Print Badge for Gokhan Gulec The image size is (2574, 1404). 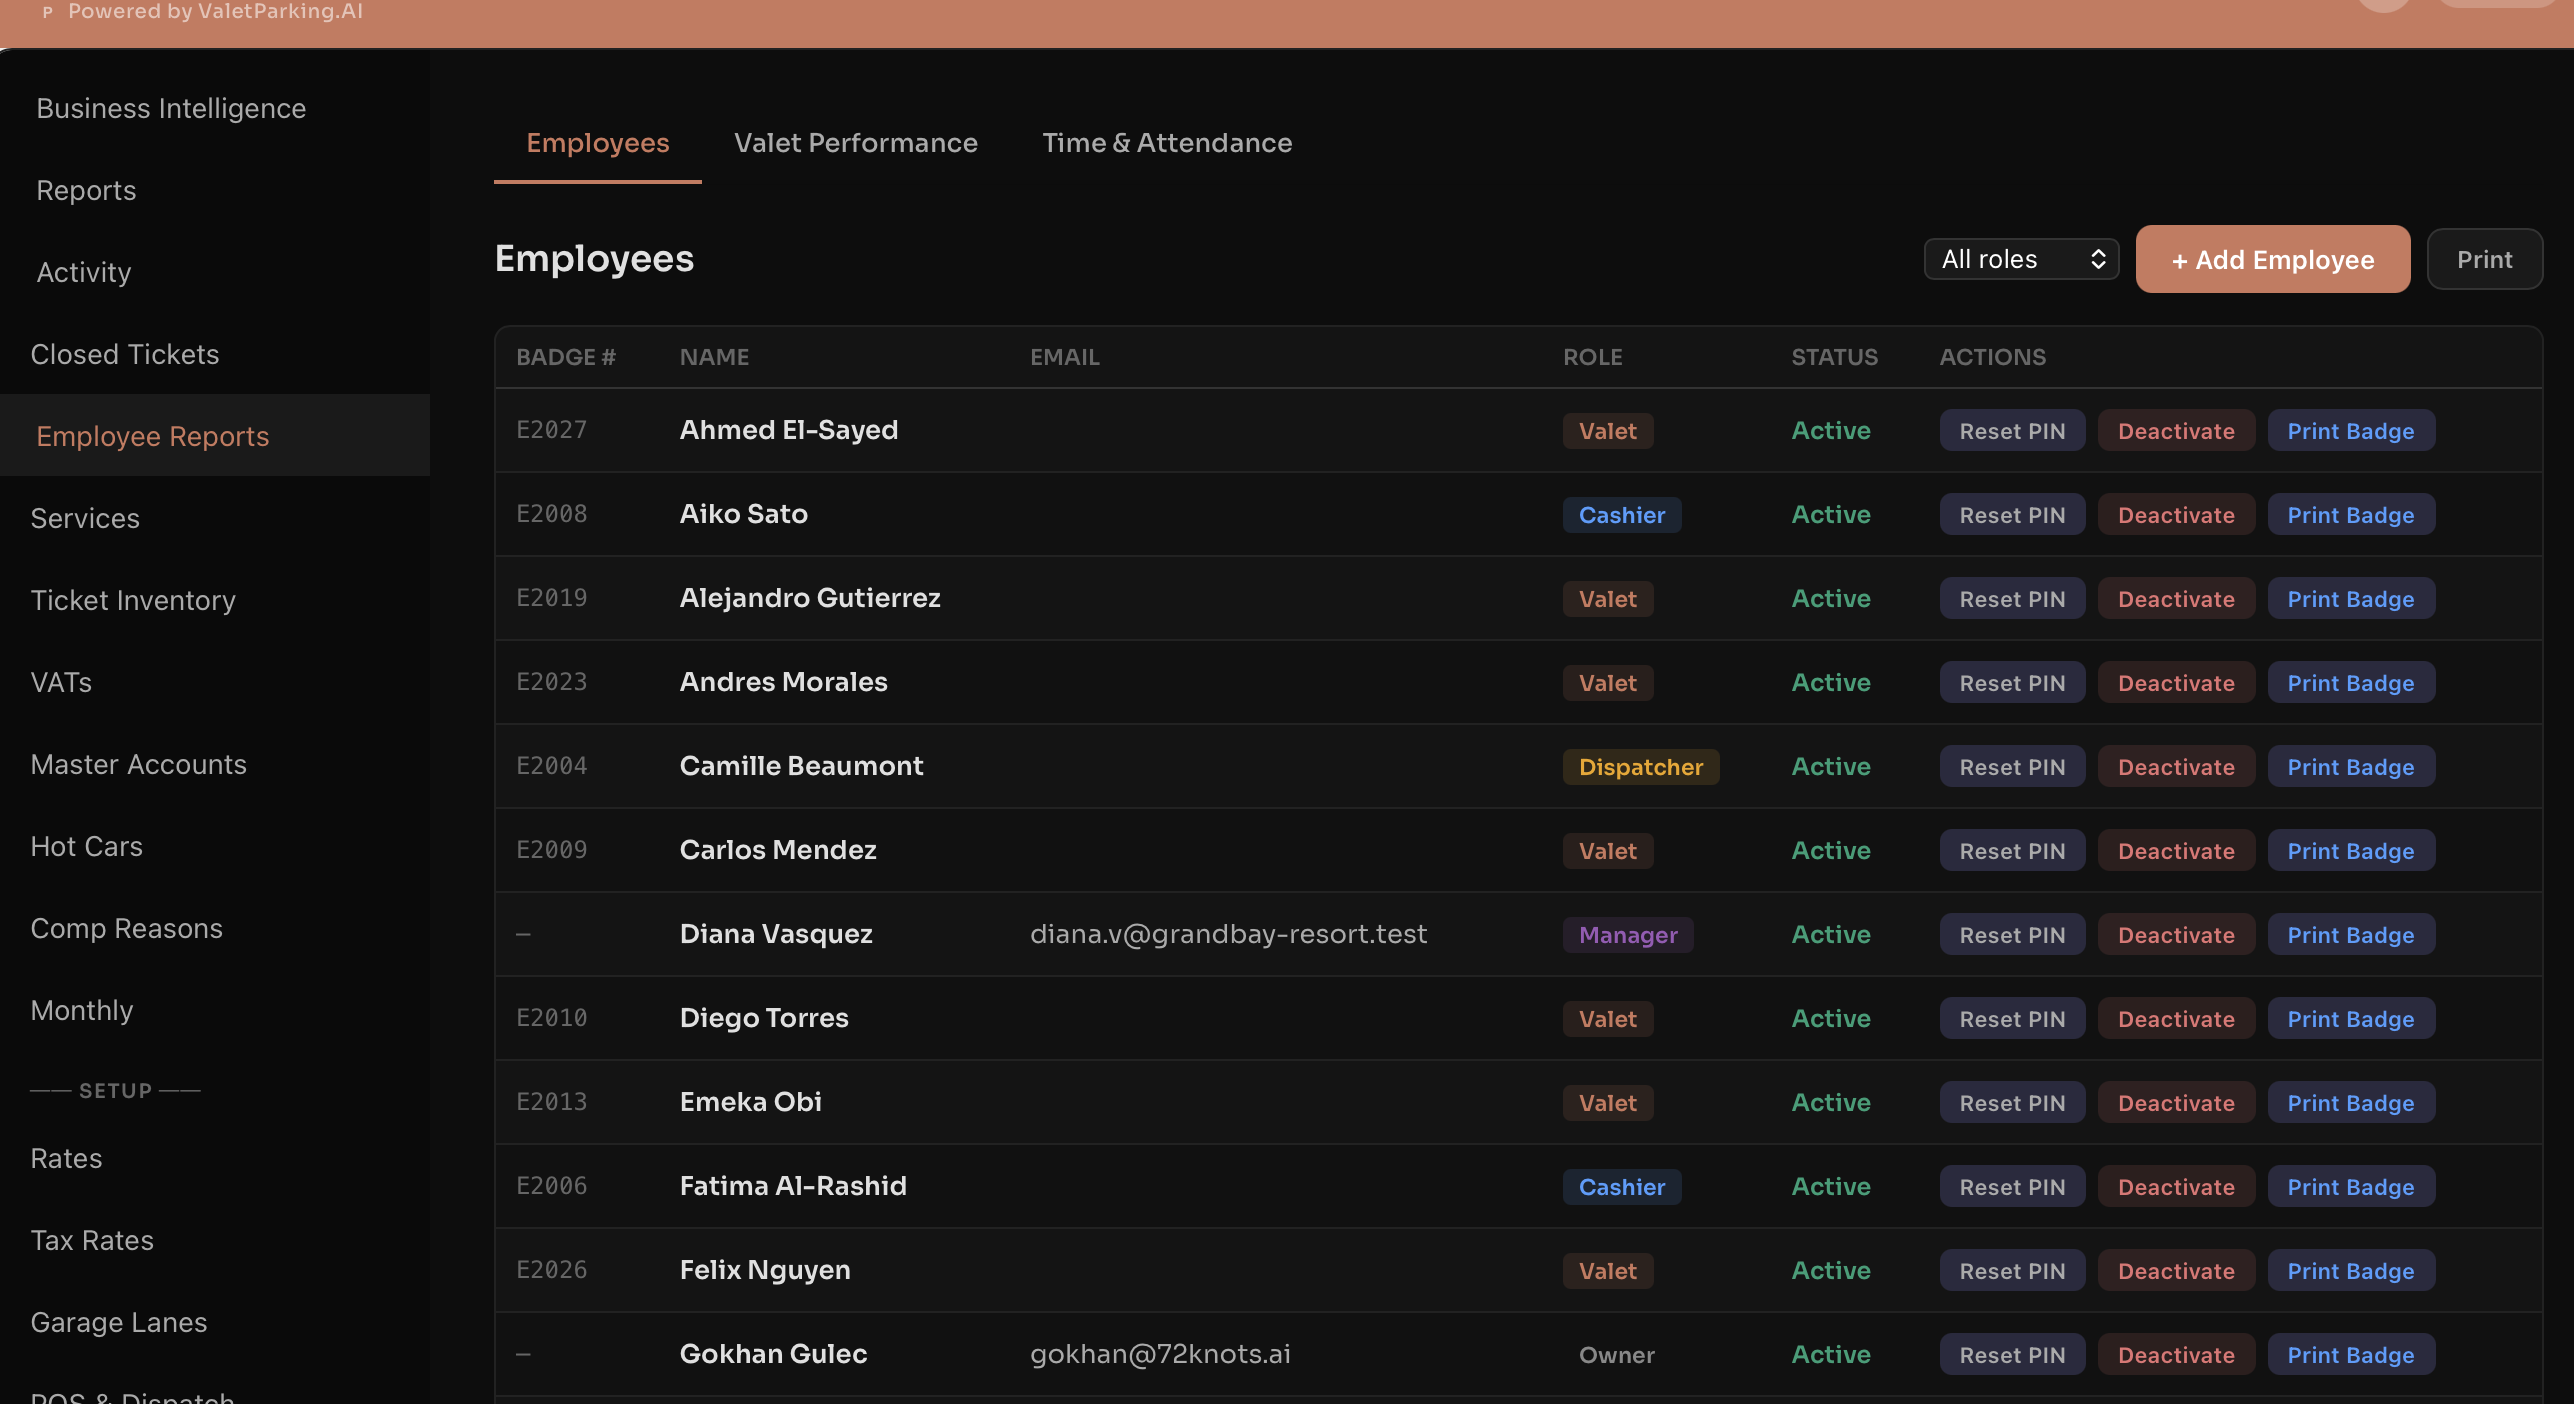pyautogui.click(x=2351, y=1354)
